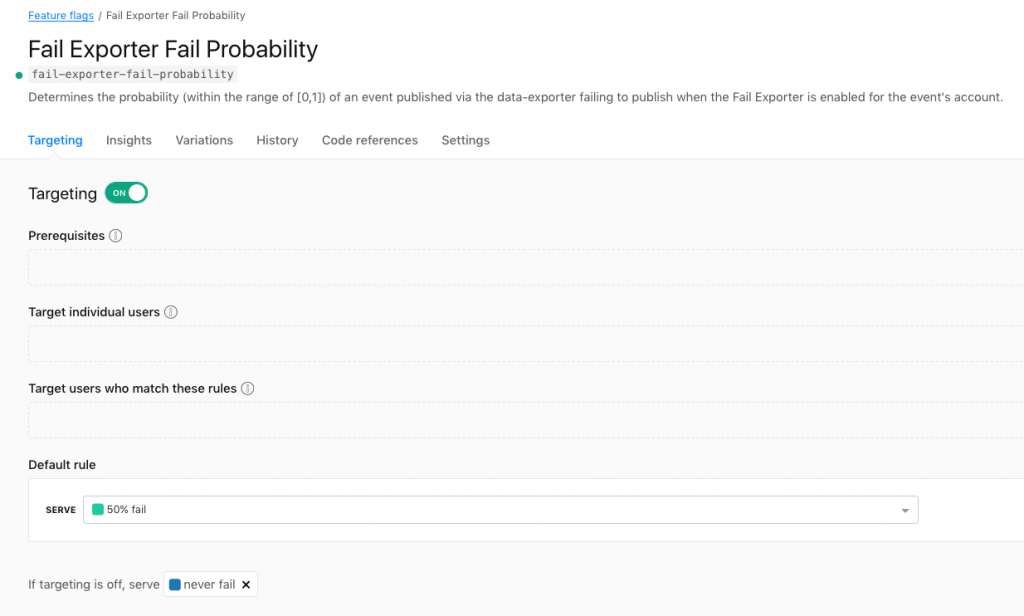The image size is (1024, 616).
Task: Open the tooltip icon for targeting rules
Action: (247, 388)
